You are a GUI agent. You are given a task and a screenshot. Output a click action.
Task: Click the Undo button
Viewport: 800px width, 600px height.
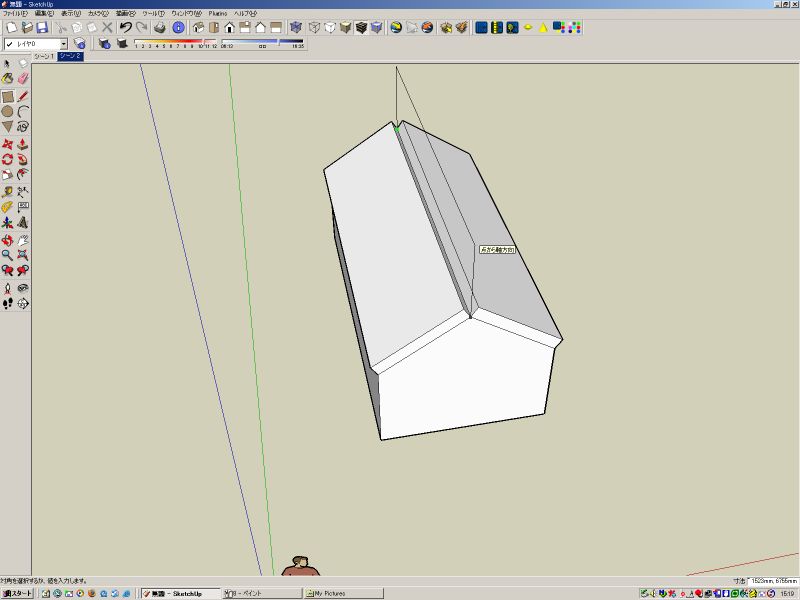tap(127, 30)
